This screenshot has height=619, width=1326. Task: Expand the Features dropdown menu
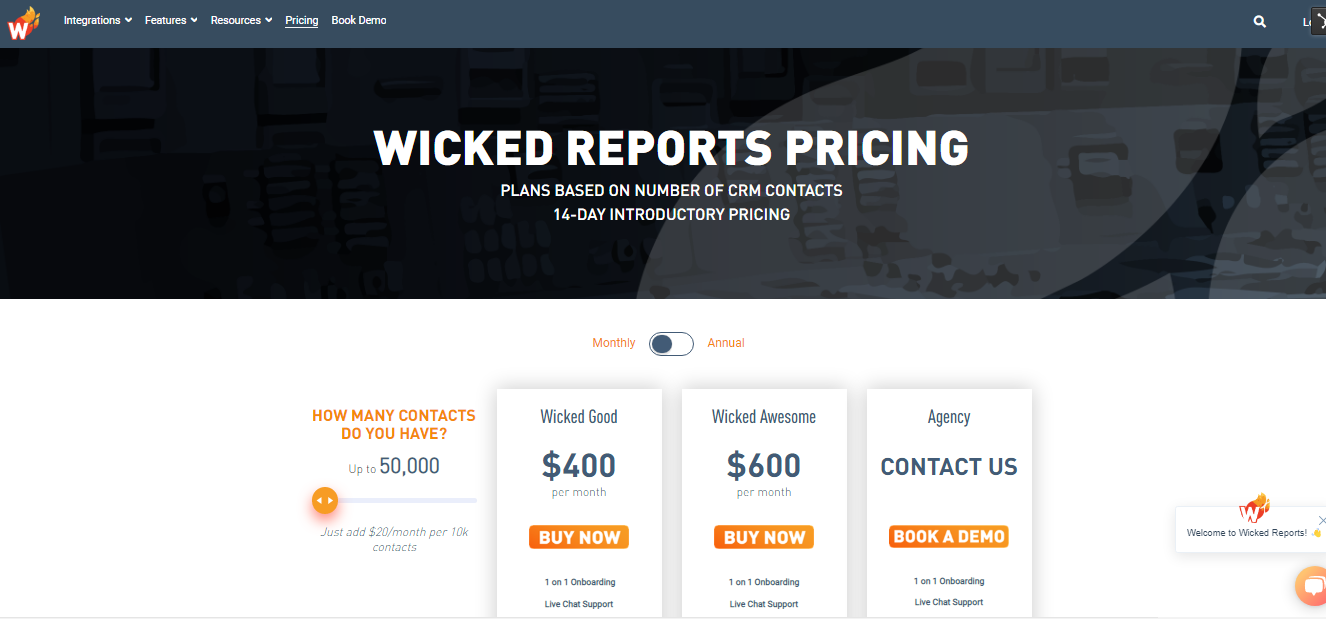[x=171, y=20]
